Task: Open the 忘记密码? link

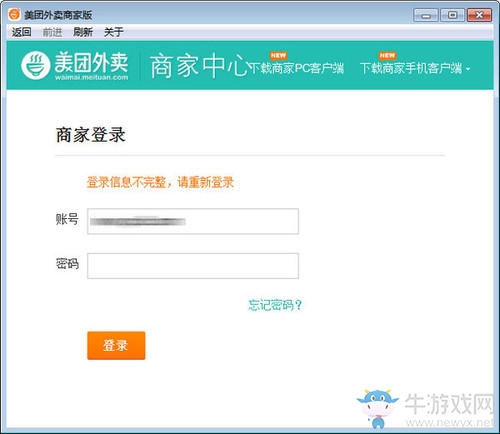Action: [x=275, y=305]
